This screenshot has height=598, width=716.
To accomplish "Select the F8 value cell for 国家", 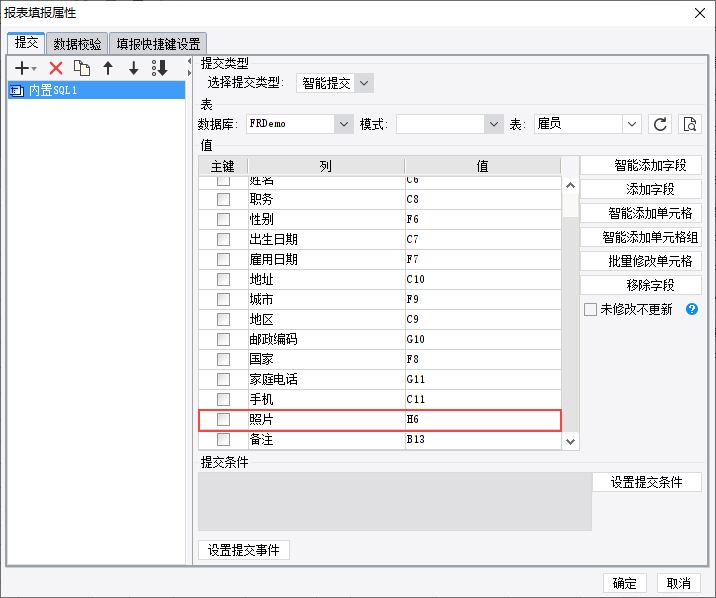I will 483,359.
